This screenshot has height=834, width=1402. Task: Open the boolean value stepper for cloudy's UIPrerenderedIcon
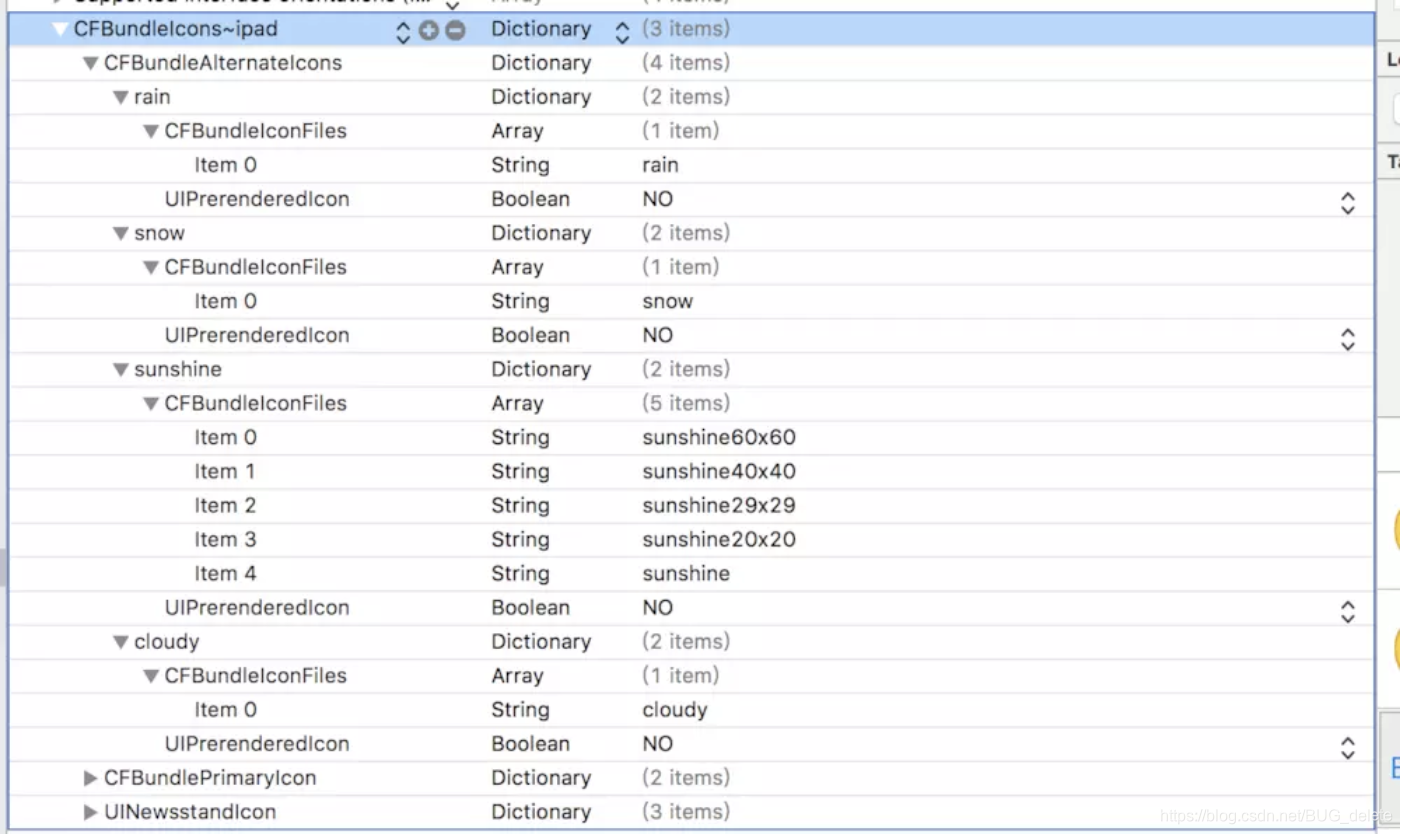(x=1347, y=746)
